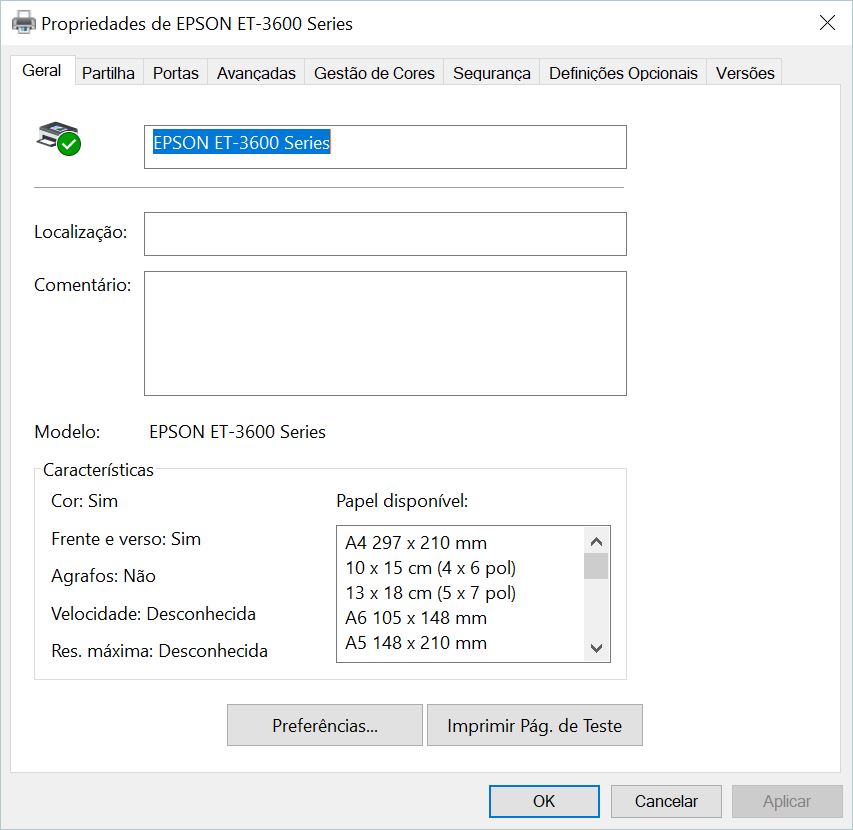This screenshot has height=830, width=853.
Task: Click the 'Características' group heading
Action: (x=98, y=470)
